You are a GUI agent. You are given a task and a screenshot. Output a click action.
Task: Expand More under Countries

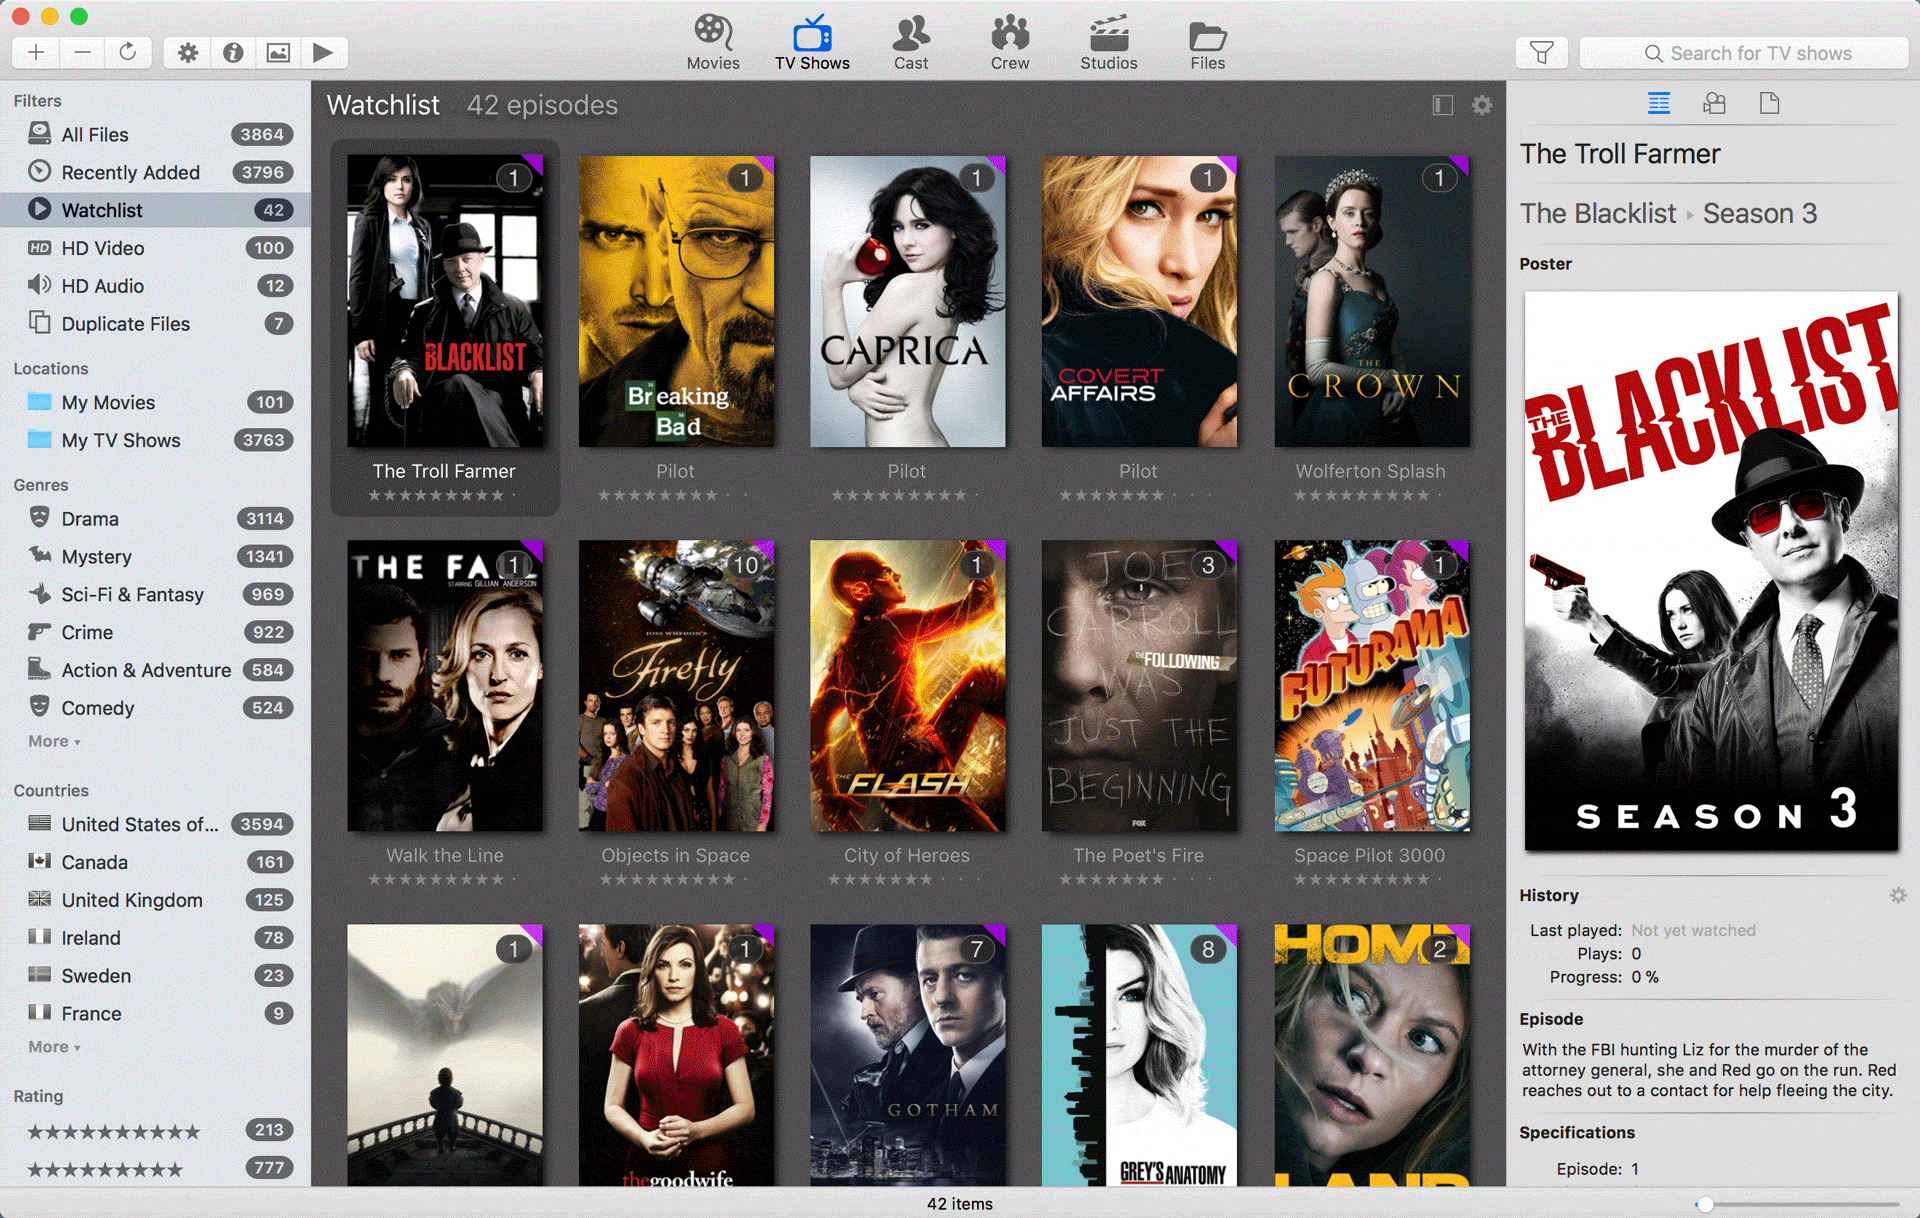(x=54, y=1047)
